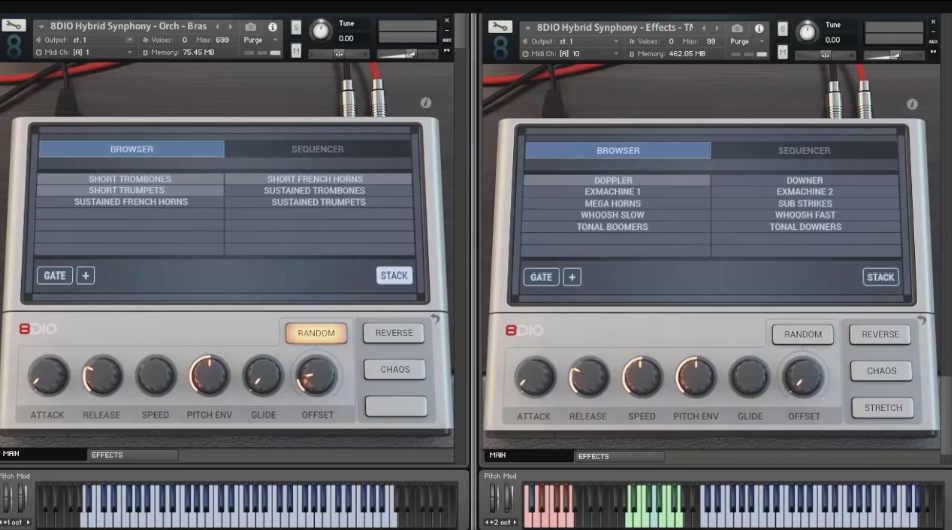
Task: Toggle GATE in the brass panel
Action: (55, 276)
